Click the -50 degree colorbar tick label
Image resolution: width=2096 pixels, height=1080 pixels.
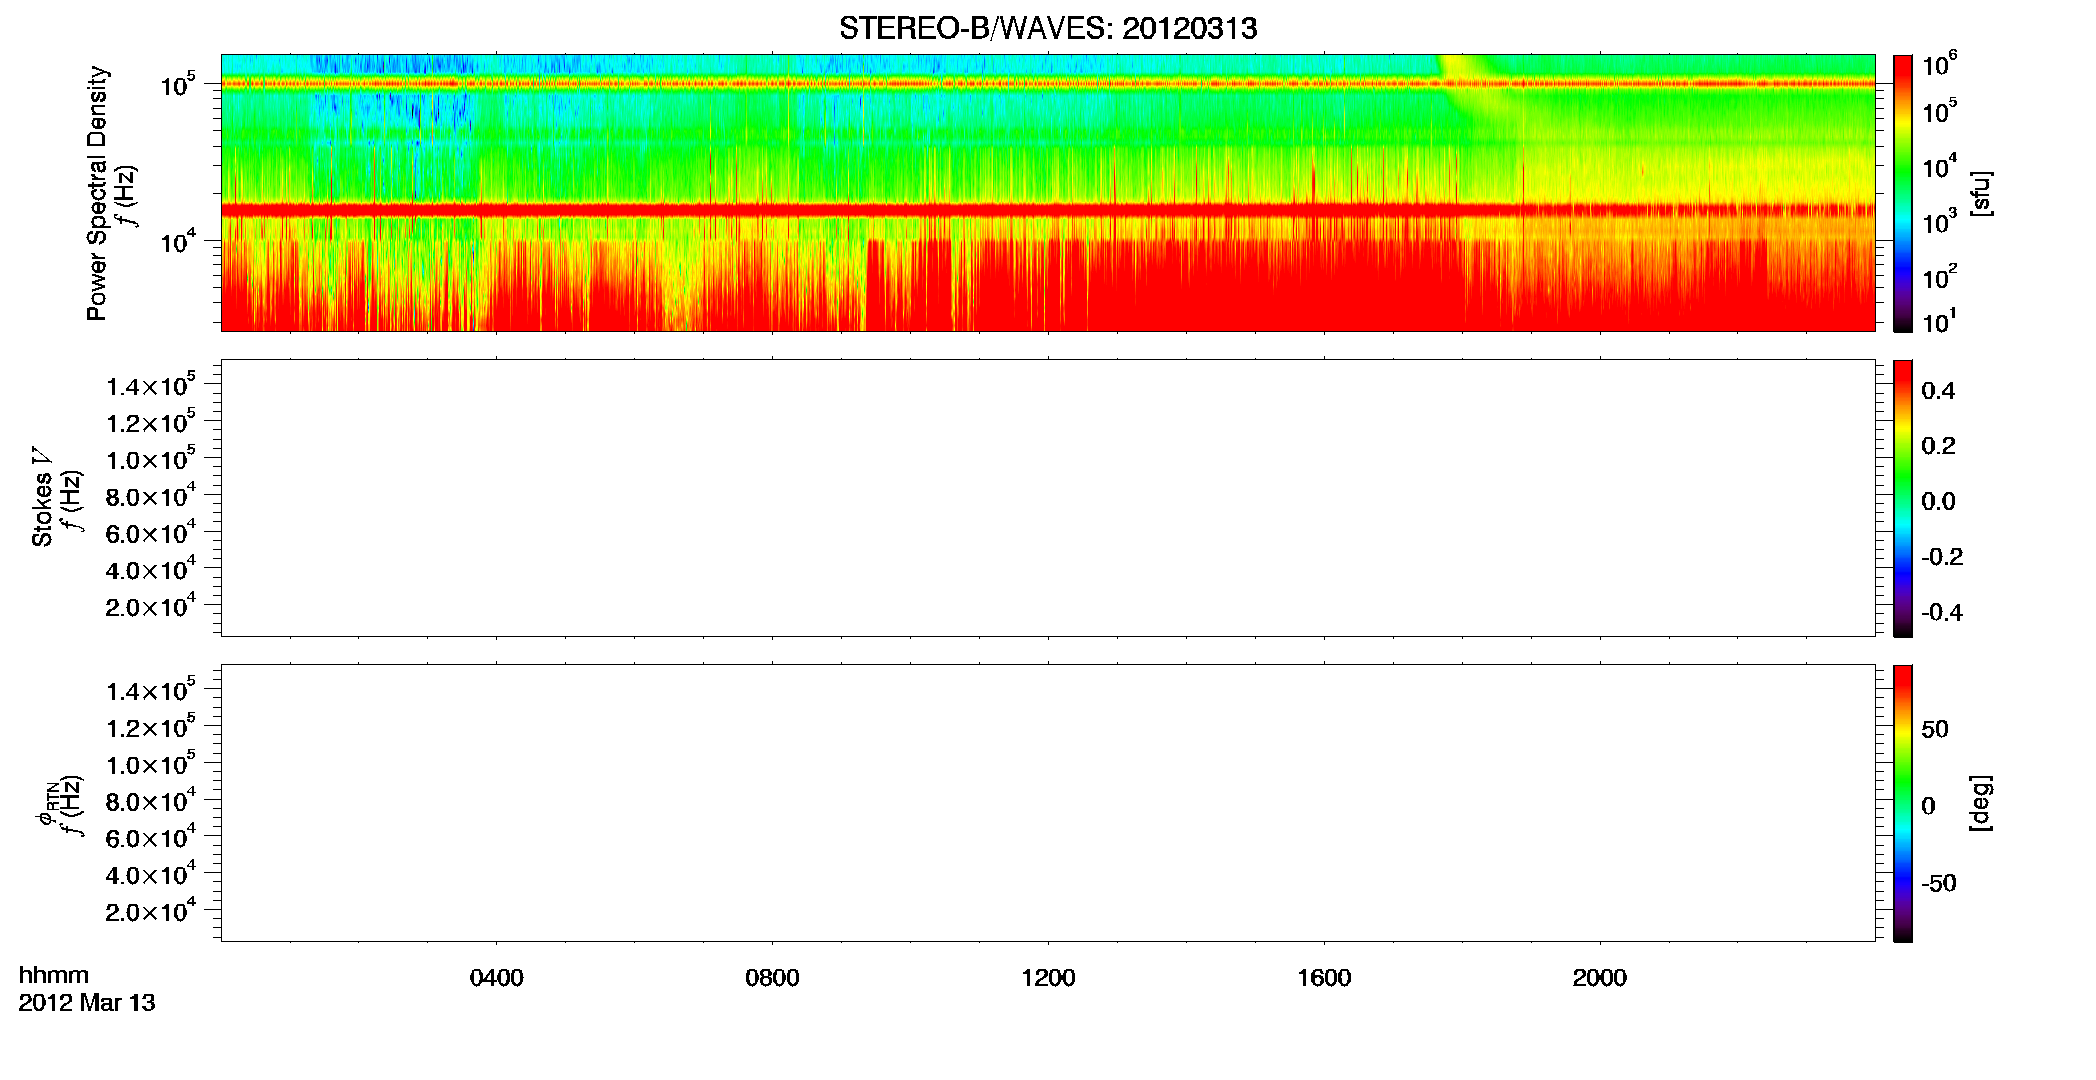pyautogui.click(x=1938, y=884)
